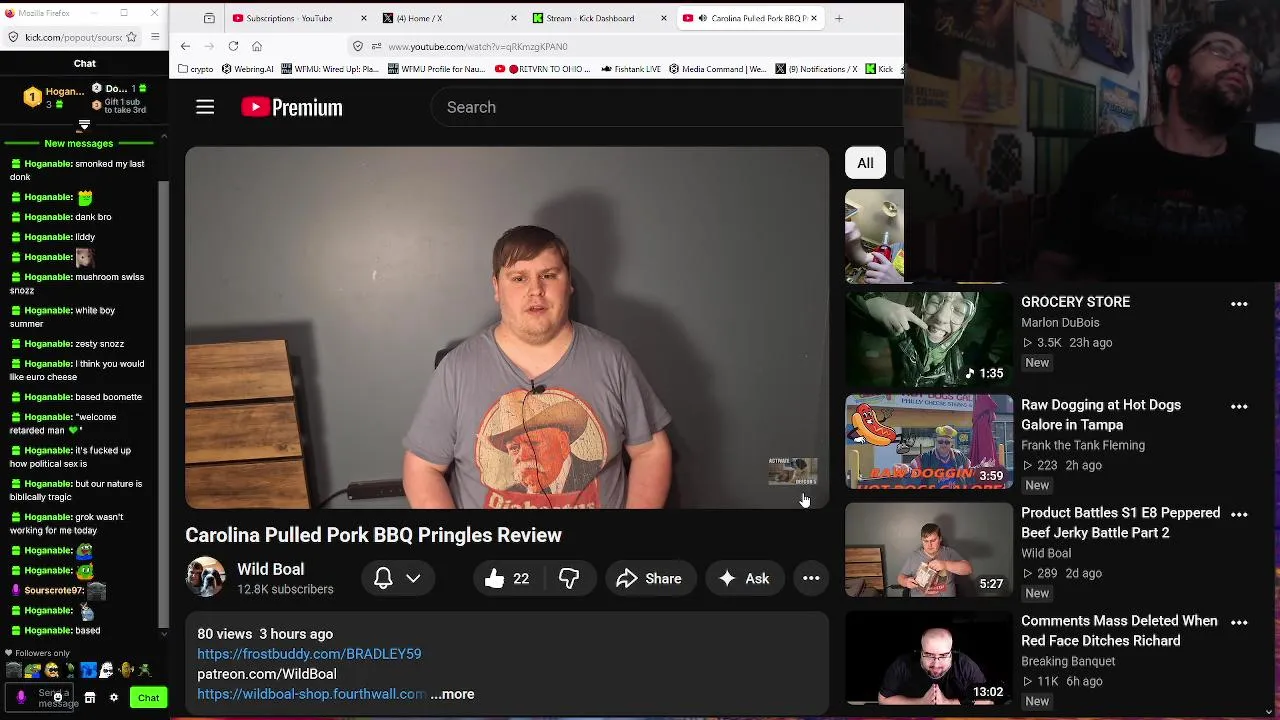Open the Firefox list all tabs button
1280x720 pixels.
tap(209, 18)
